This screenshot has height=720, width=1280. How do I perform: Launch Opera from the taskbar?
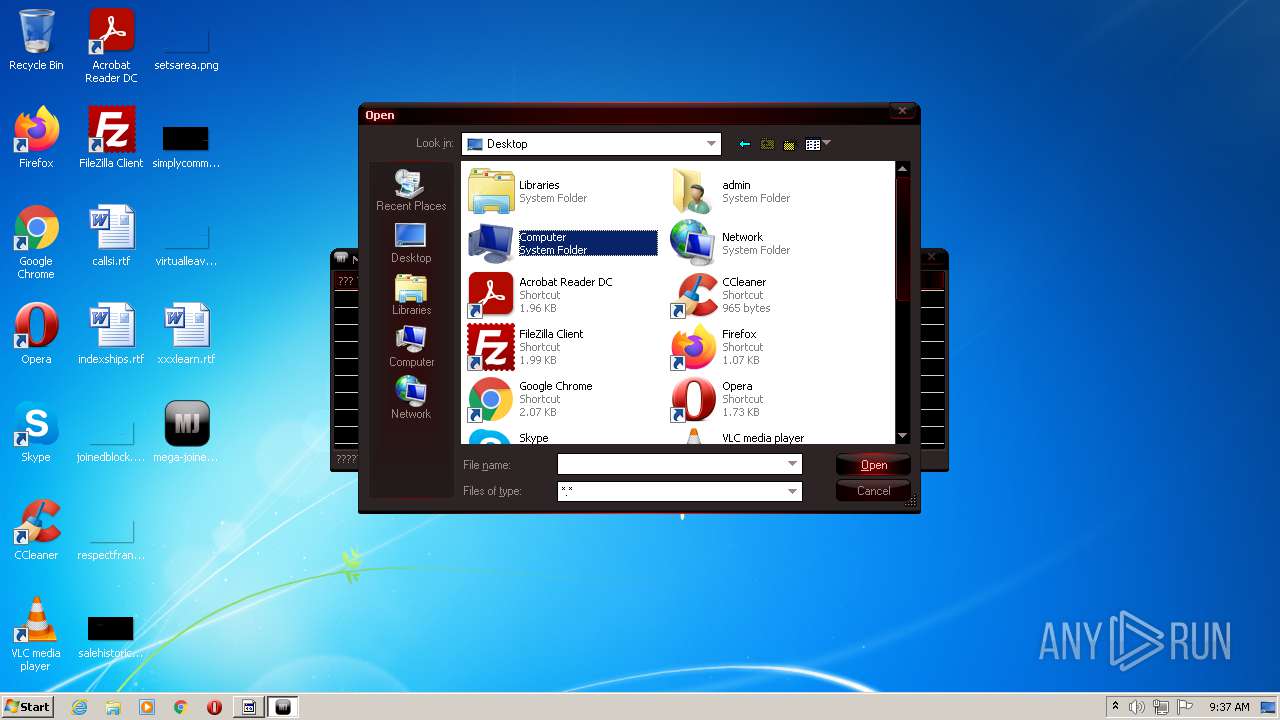pos(214,707)
